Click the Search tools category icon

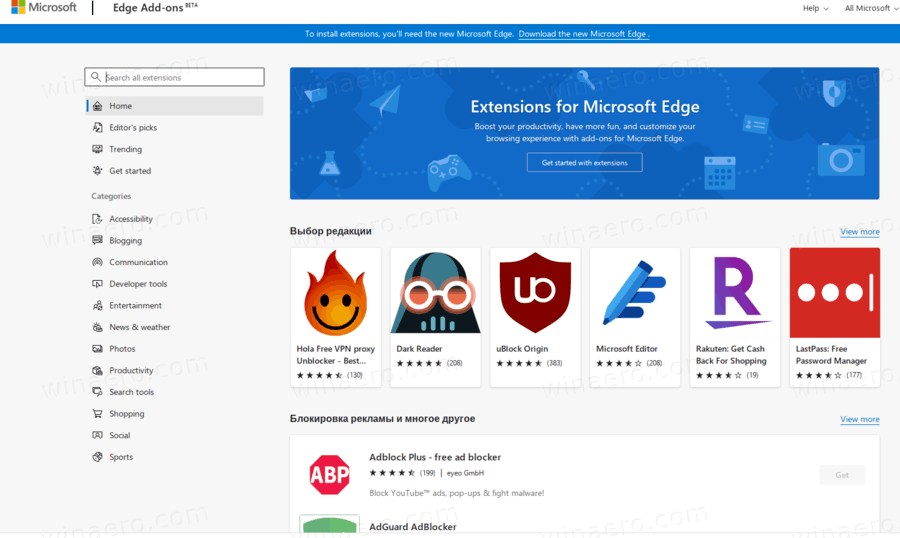coord(98,392)
